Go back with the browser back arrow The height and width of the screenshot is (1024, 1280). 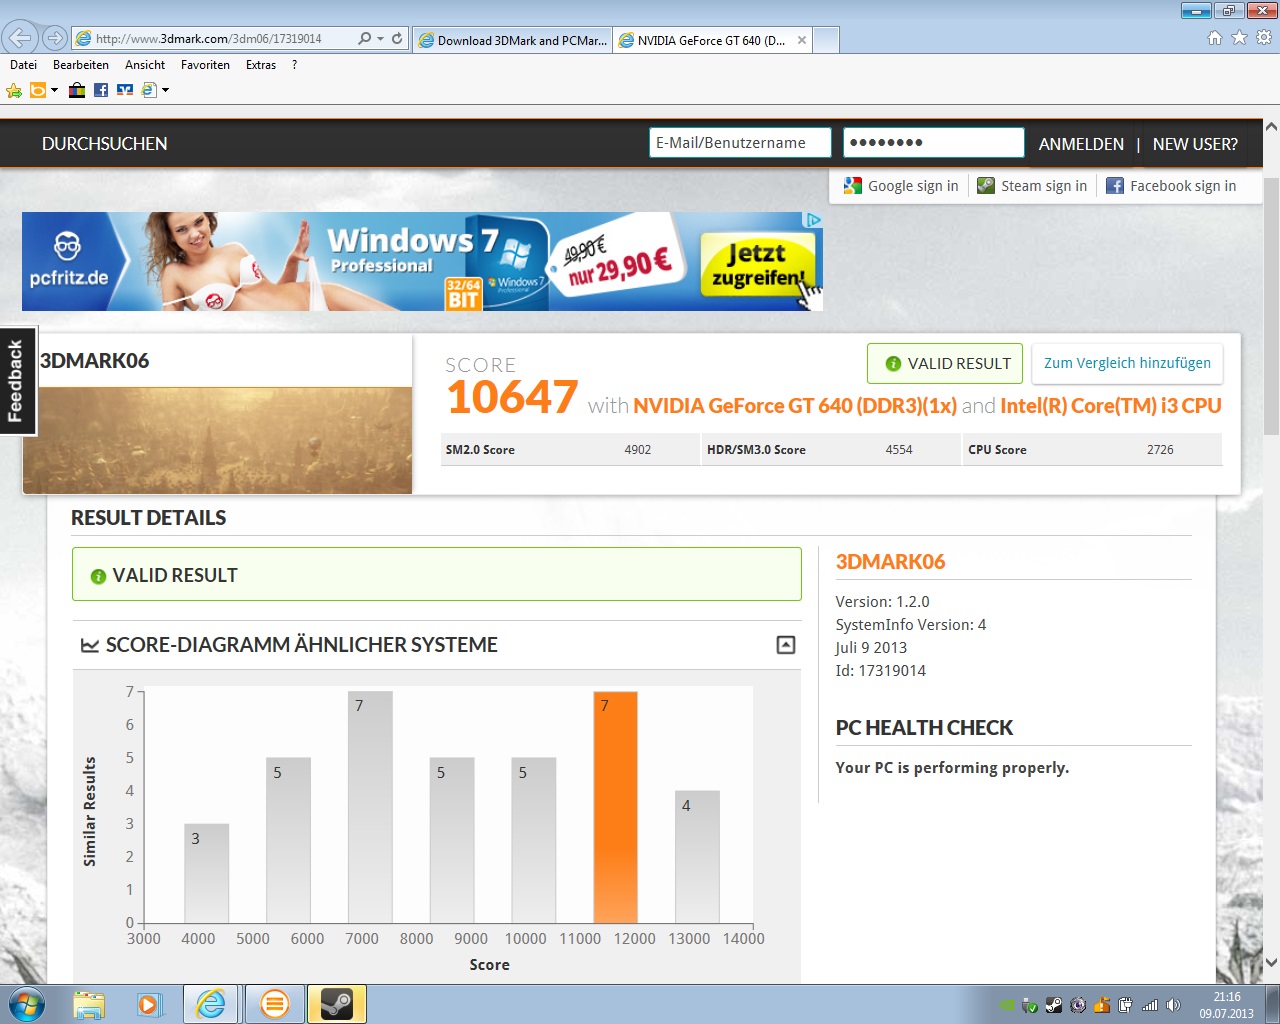click(20, 39)
